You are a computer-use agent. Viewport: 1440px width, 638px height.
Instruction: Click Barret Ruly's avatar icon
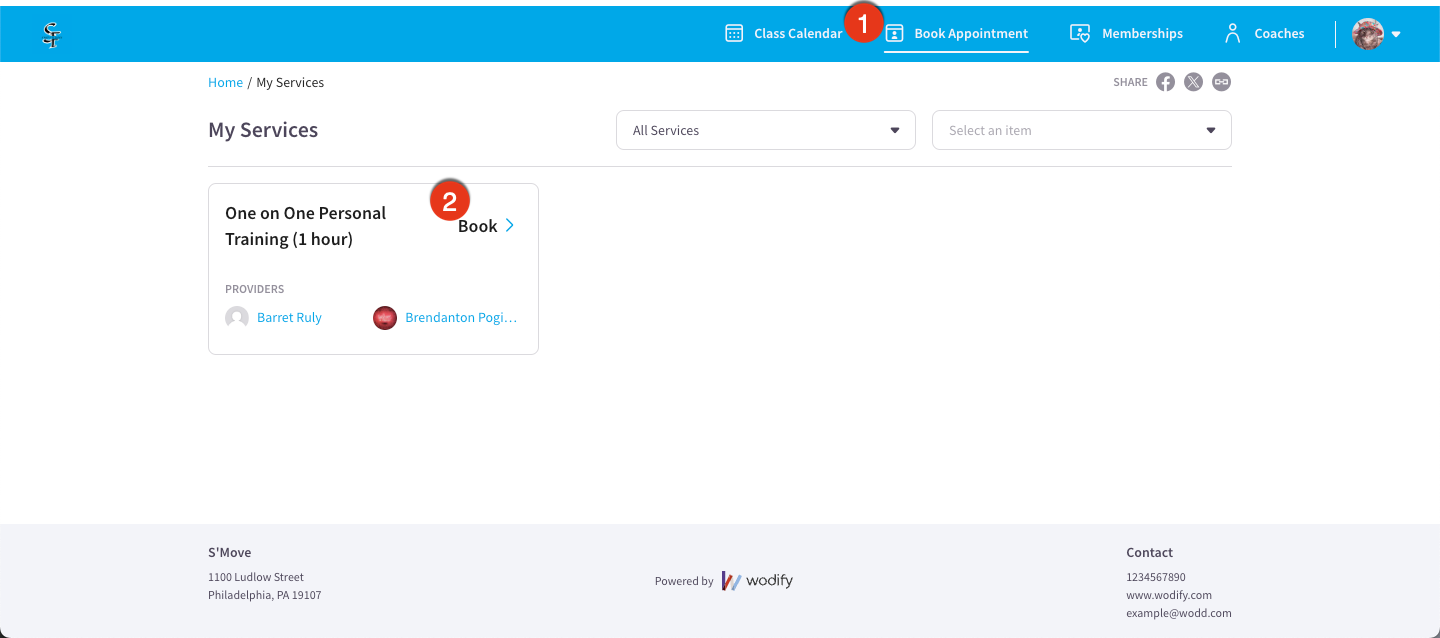coord(237,318)
